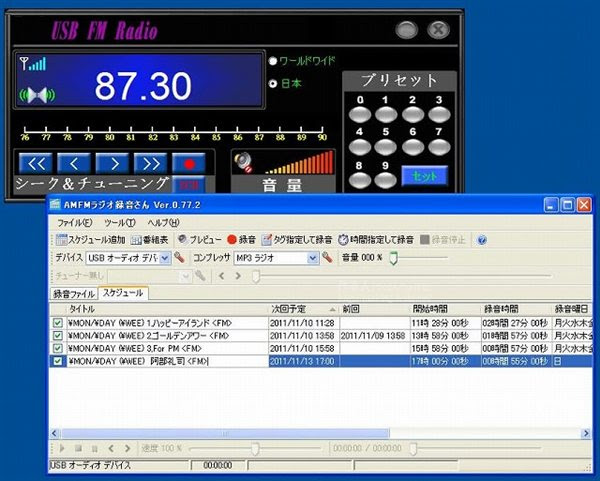600x481 pixels.
Task: Uncheck the ゴールデンアワー schedule checkbox
Action: click(x=58, y=336)
